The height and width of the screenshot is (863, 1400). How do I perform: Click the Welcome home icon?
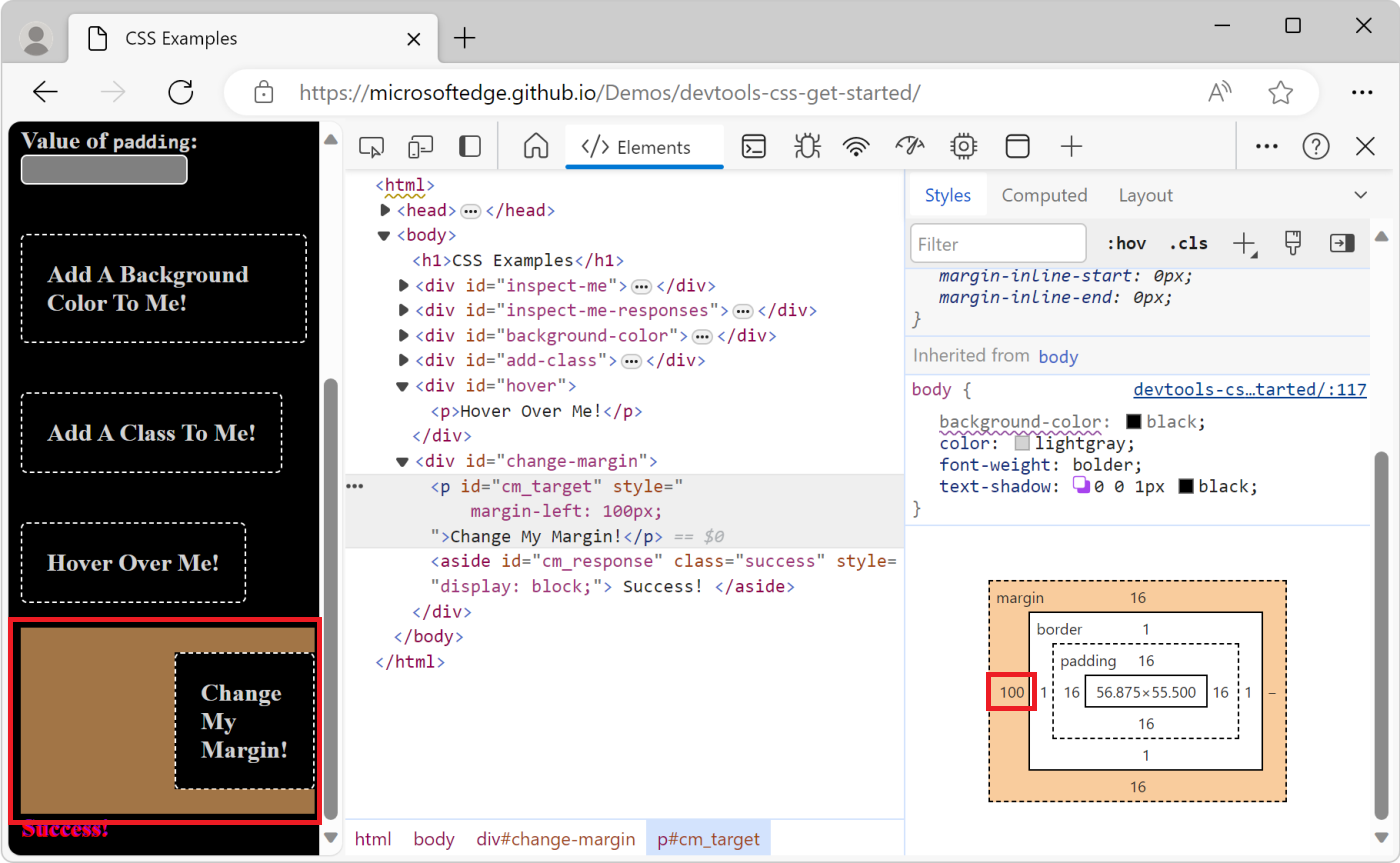tap(536, 147)
